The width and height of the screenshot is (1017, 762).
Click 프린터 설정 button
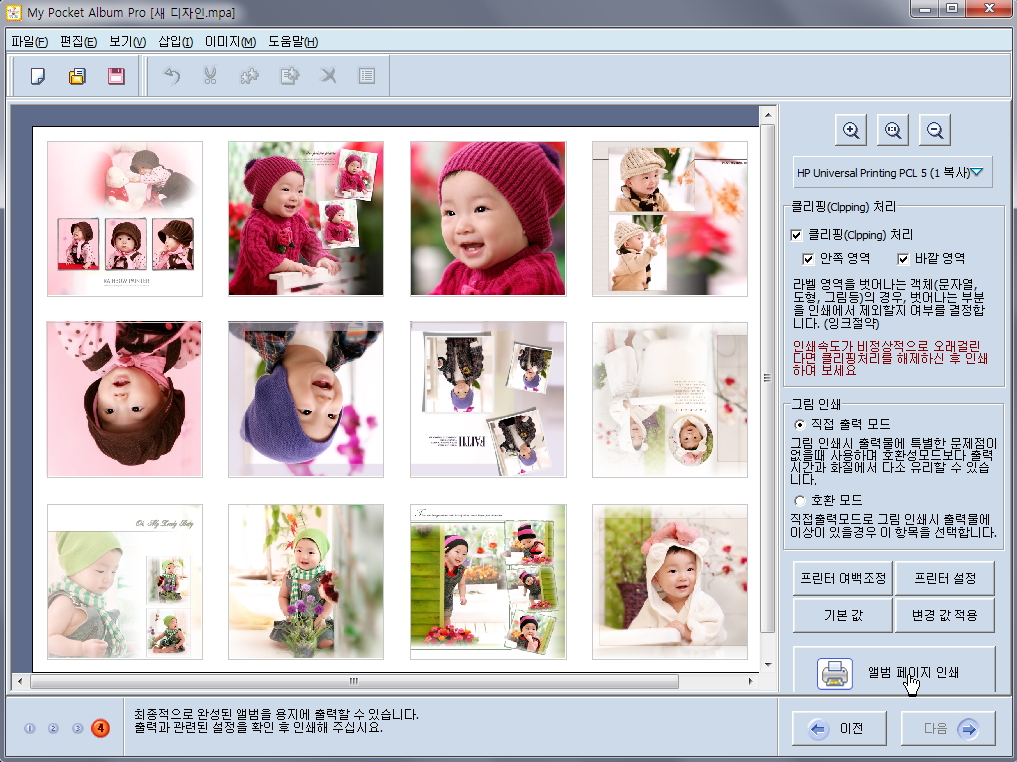click(x=944, y=578)
